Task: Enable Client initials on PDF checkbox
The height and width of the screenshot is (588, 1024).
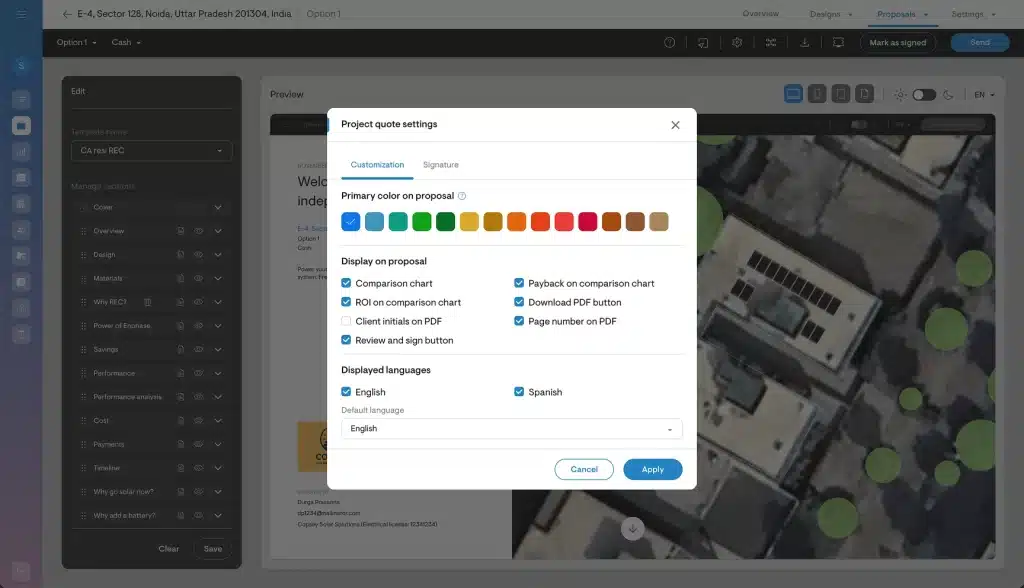Action: tap(346, 322)
